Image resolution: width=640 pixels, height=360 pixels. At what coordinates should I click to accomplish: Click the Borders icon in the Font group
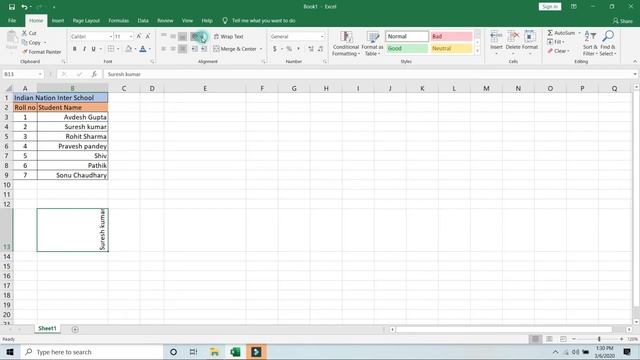pos(111,49)
